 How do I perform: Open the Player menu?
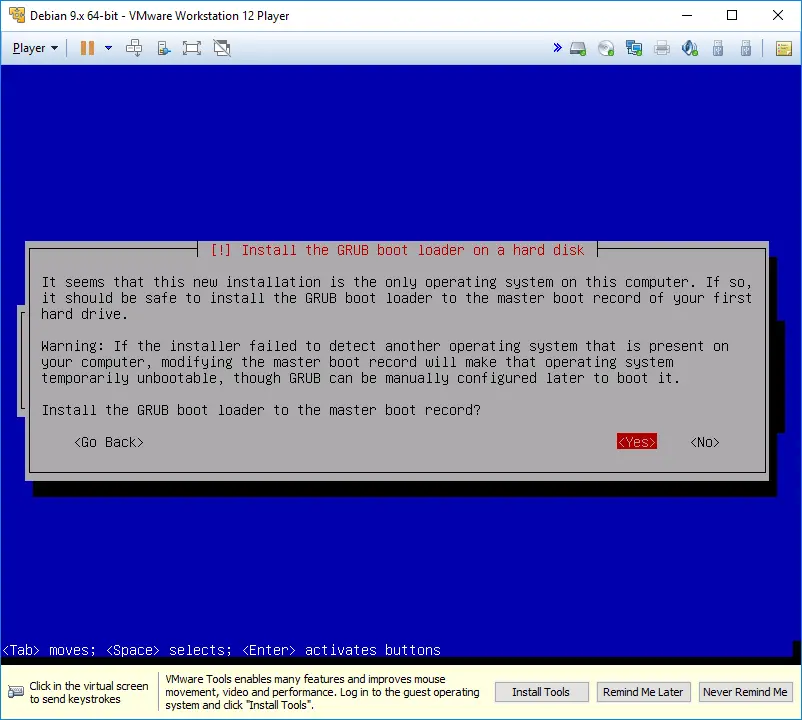[35, 48]
